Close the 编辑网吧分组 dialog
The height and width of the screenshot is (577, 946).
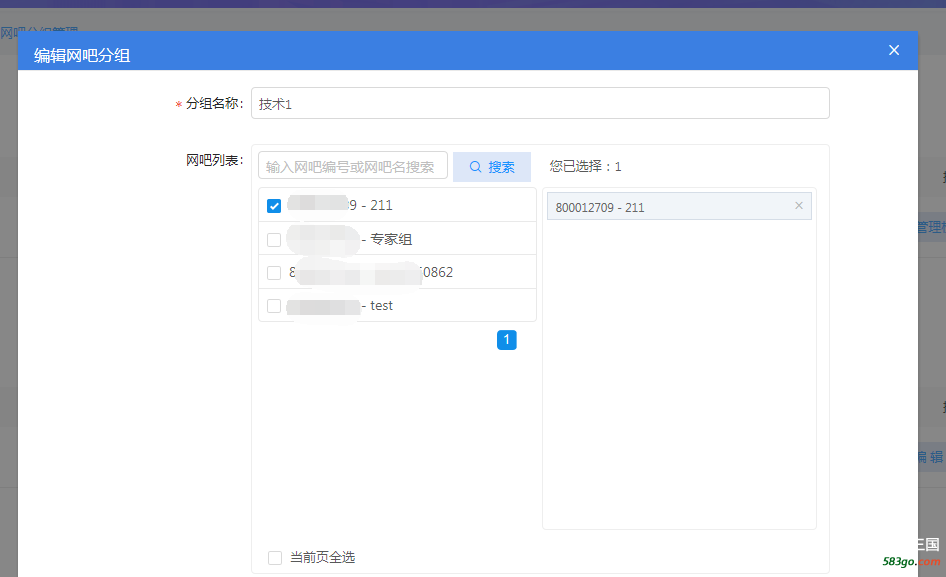pyautogui.click(x=894, y=50)
